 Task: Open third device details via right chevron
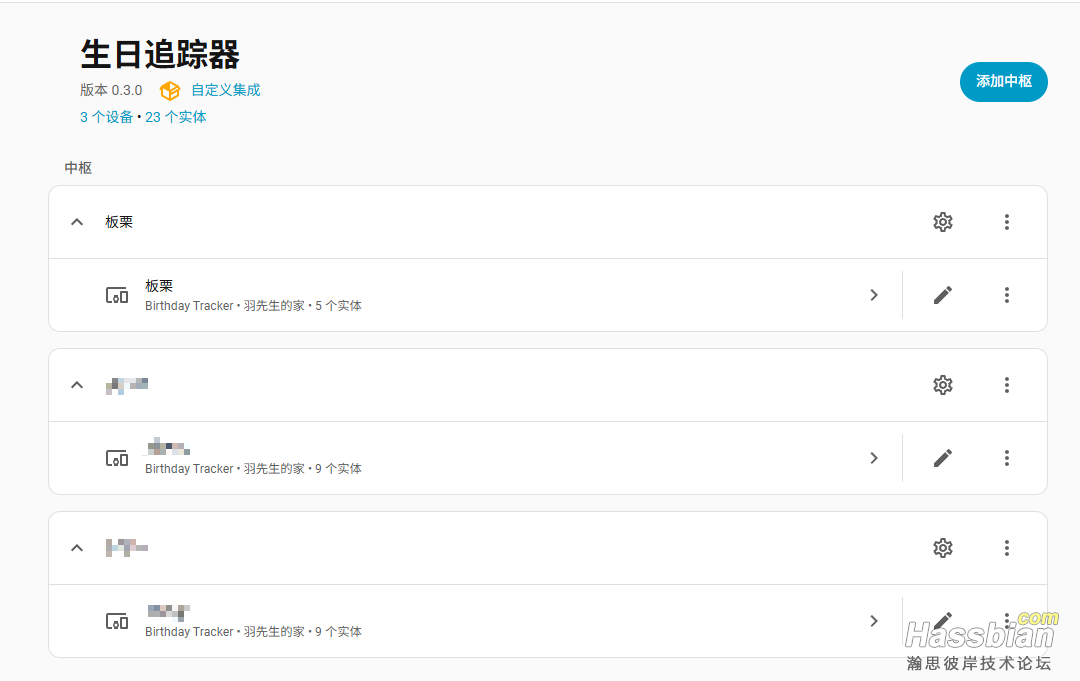tap(874, 621)
